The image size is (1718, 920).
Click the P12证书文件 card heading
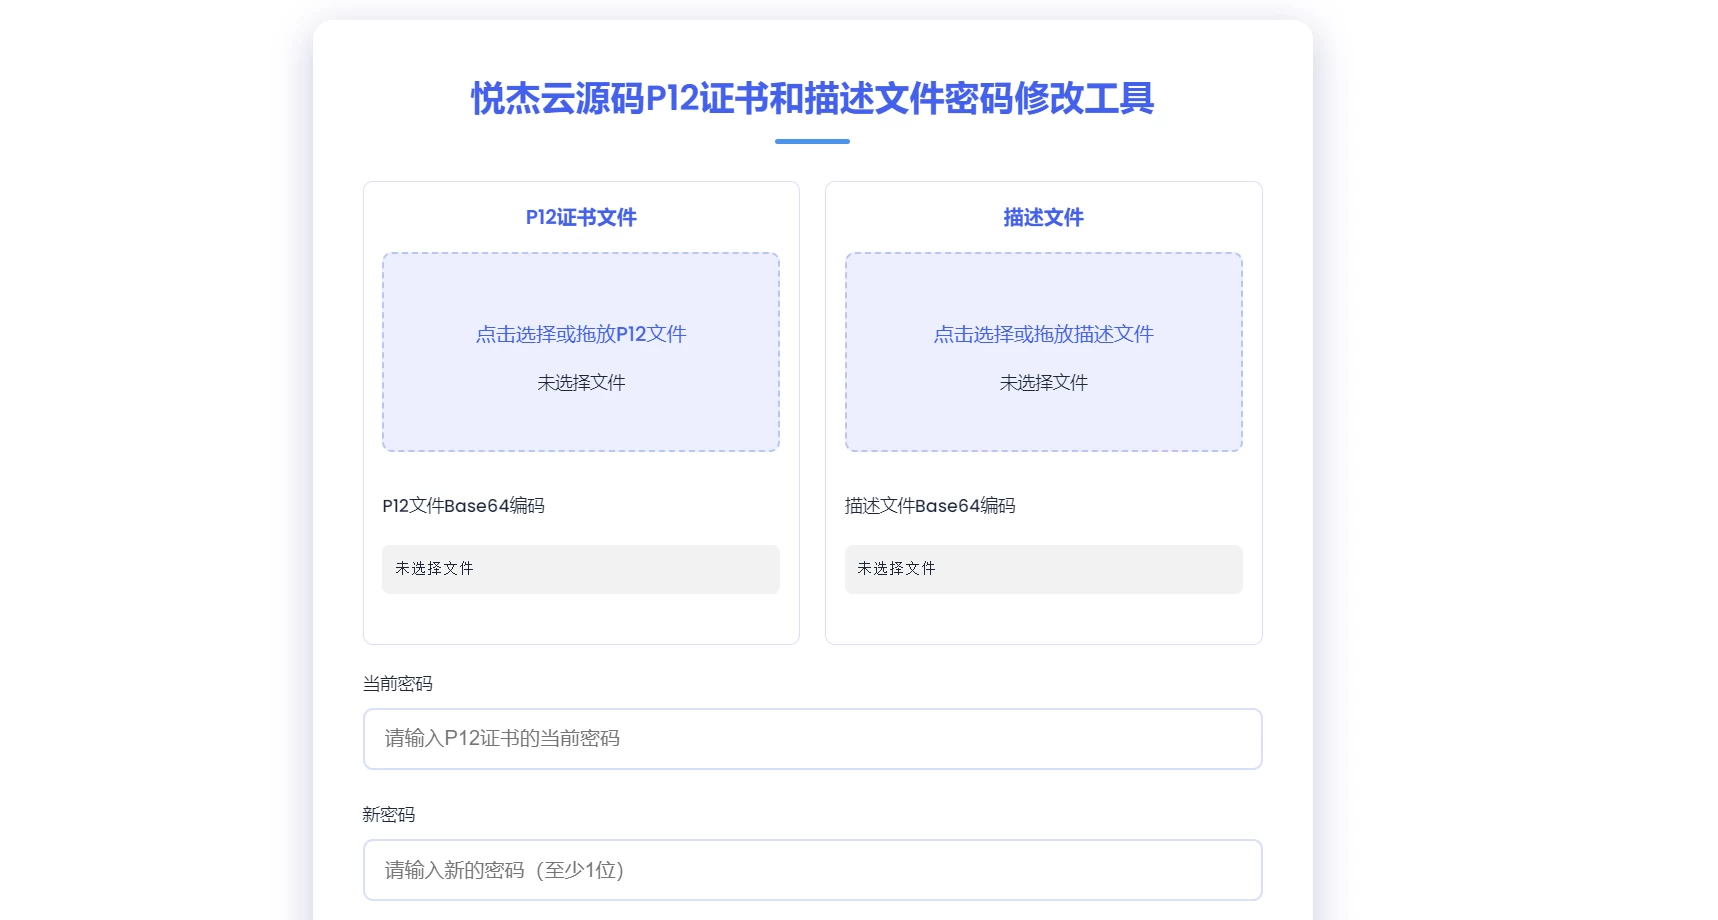pyautogui.click(x=580, y=216)
